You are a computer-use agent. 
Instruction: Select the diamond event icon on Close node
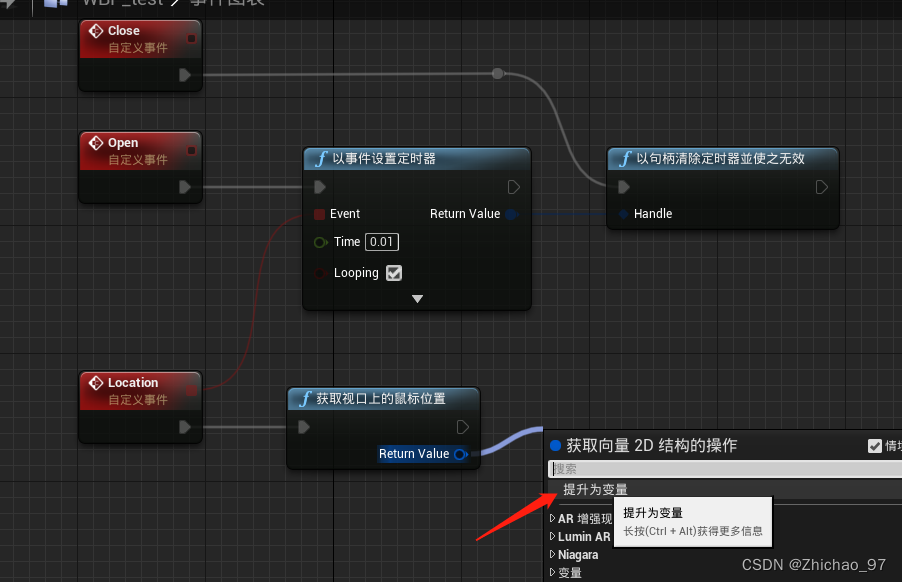tap(97, 30)
